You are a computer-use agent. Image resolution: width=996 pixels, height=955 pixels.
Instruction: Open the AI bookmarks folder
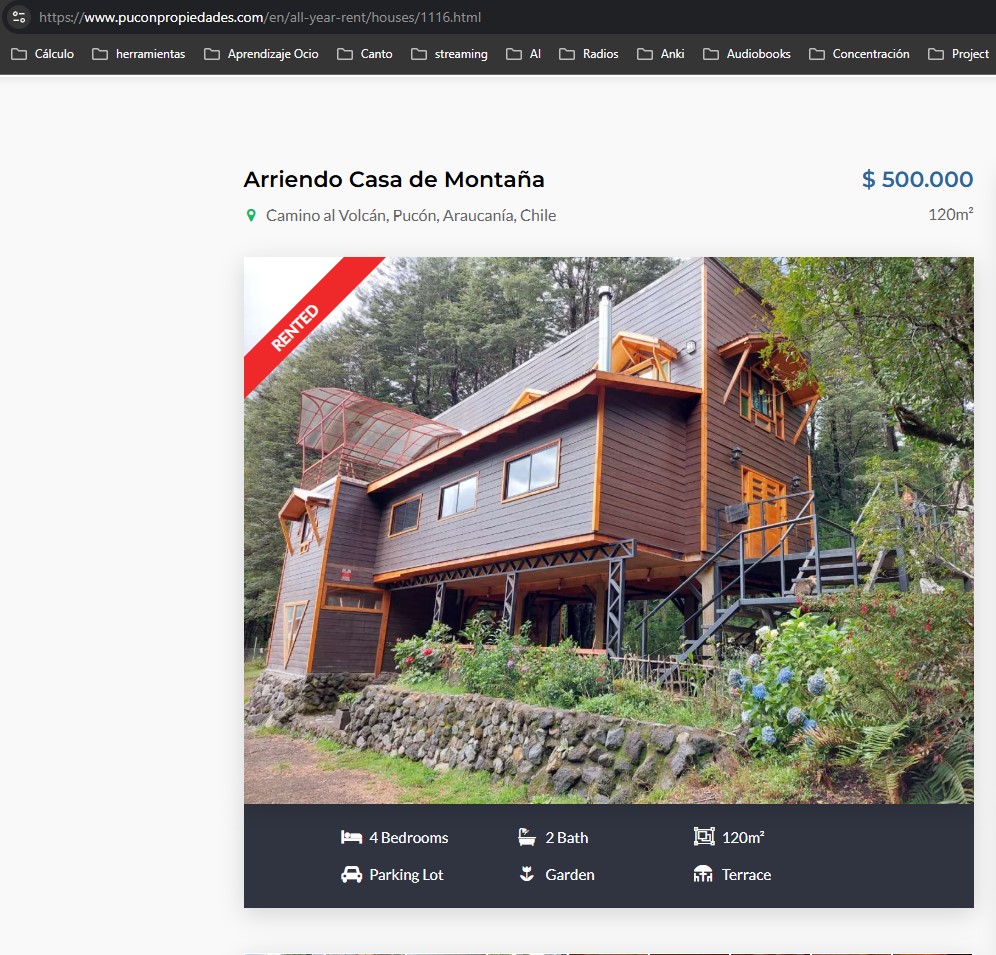(x=523, y=54)
